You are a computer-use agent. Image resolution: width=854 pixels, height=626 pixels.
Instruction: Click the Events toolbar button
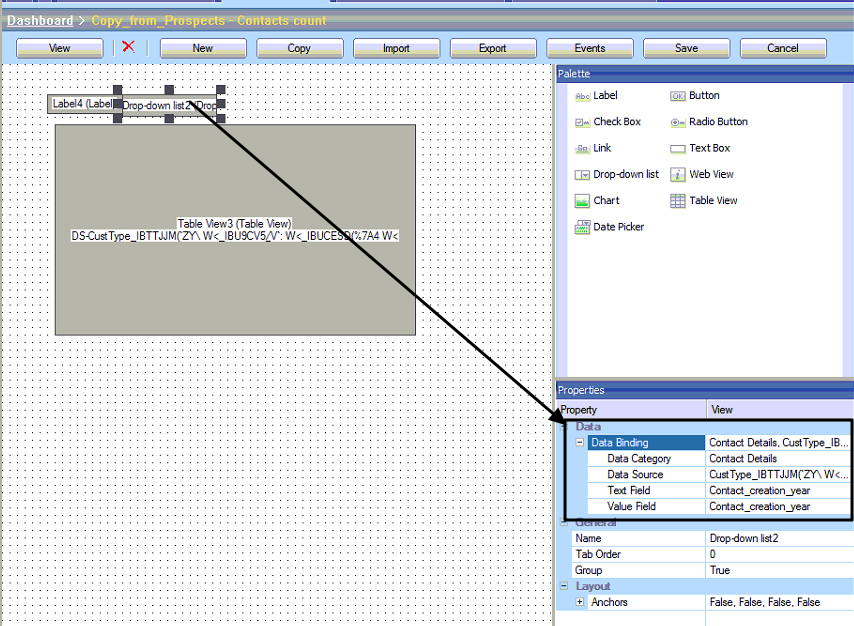tap(589, 47)
